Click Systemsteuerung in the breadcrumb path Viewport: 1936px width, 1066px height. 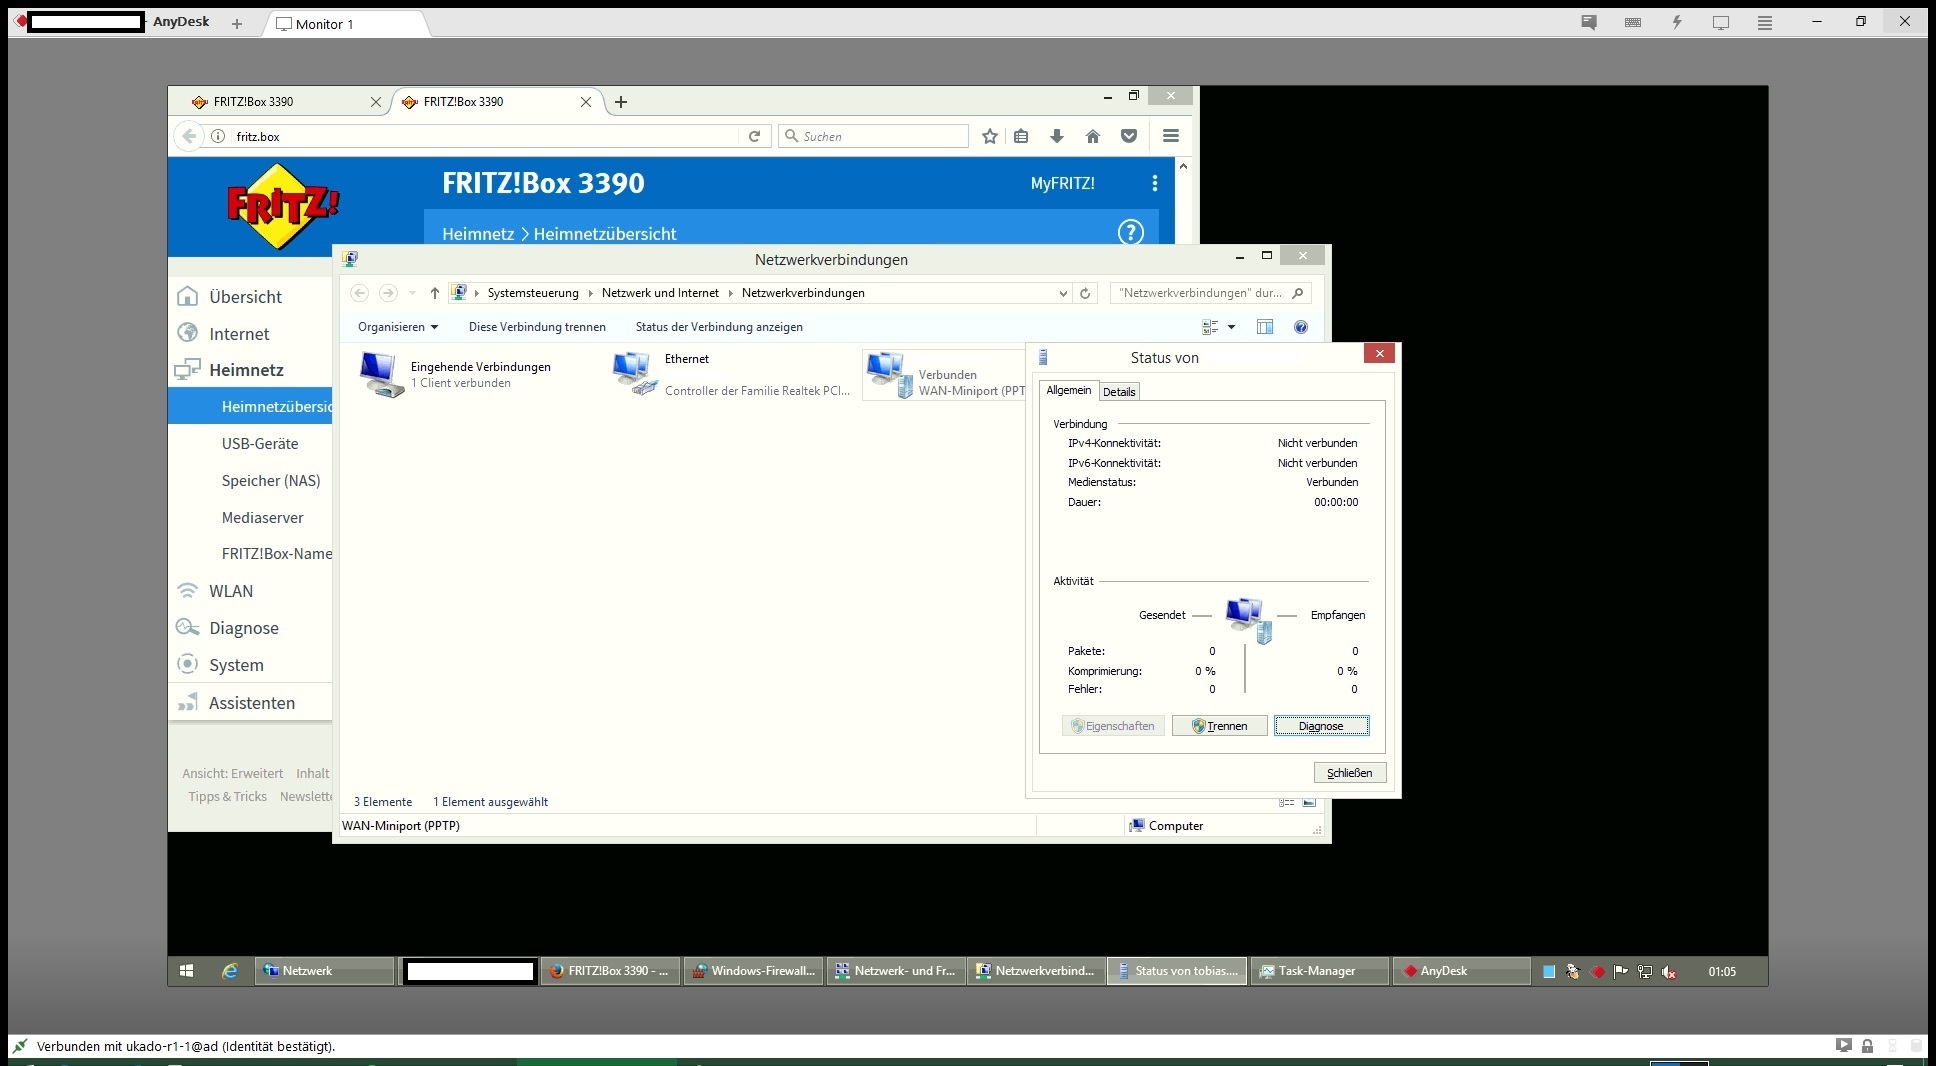(533, 293)
